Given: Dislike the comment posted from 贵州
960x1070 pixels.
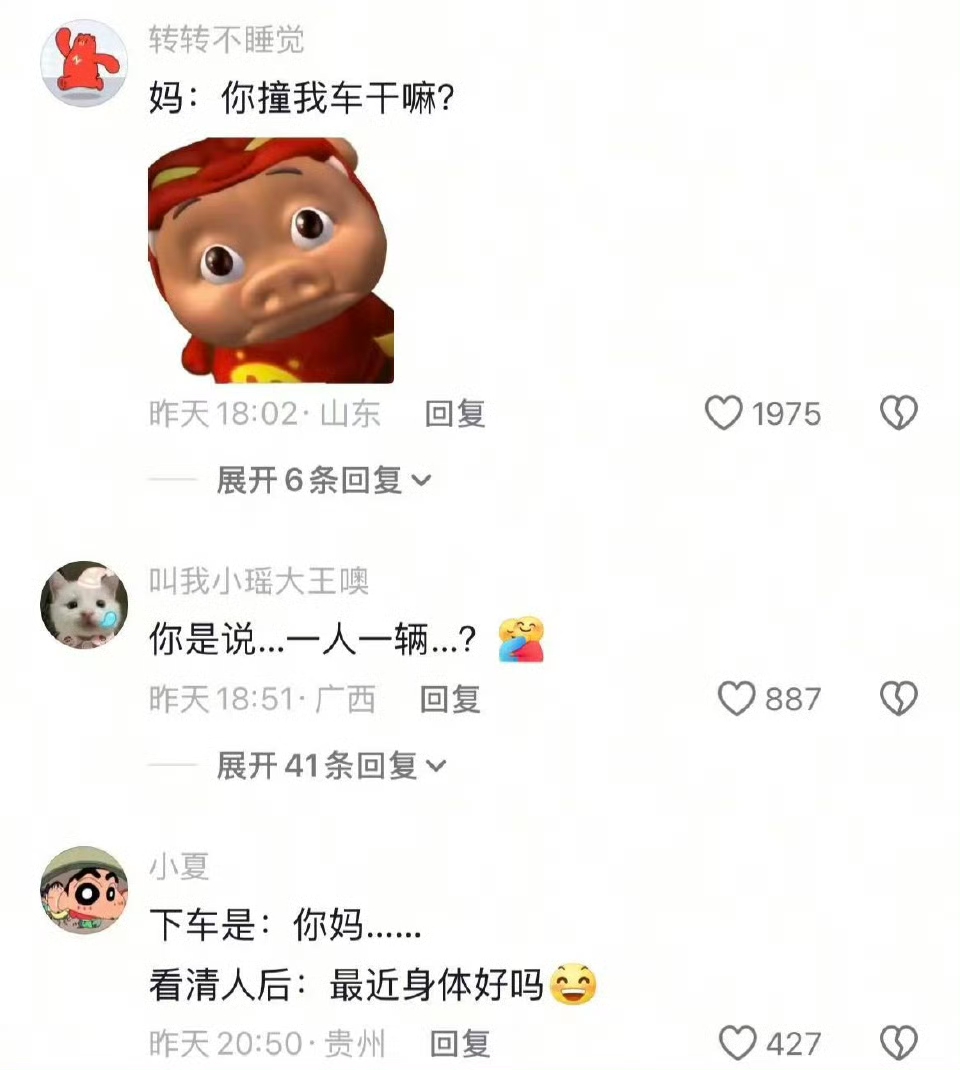Looking at the screenshot, I should click(899, 1043).
